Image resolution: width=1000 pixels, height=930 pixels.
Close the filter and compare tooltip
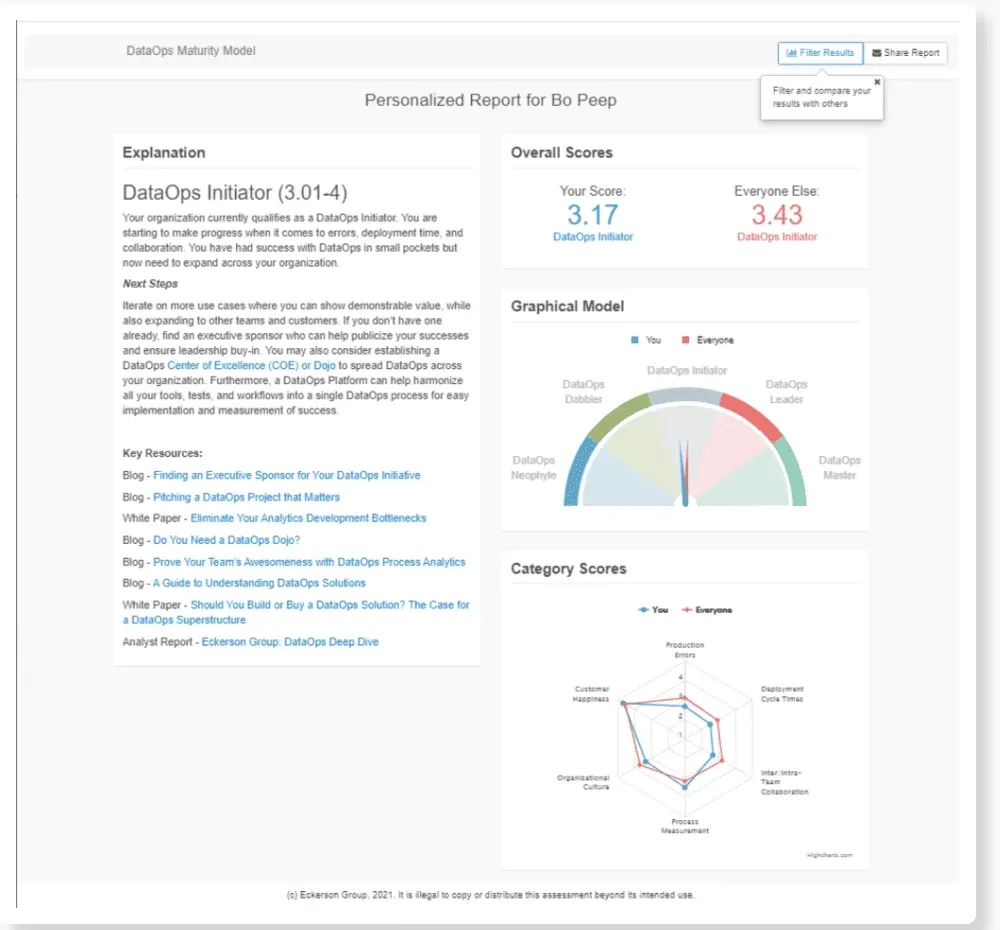(877, 82)
